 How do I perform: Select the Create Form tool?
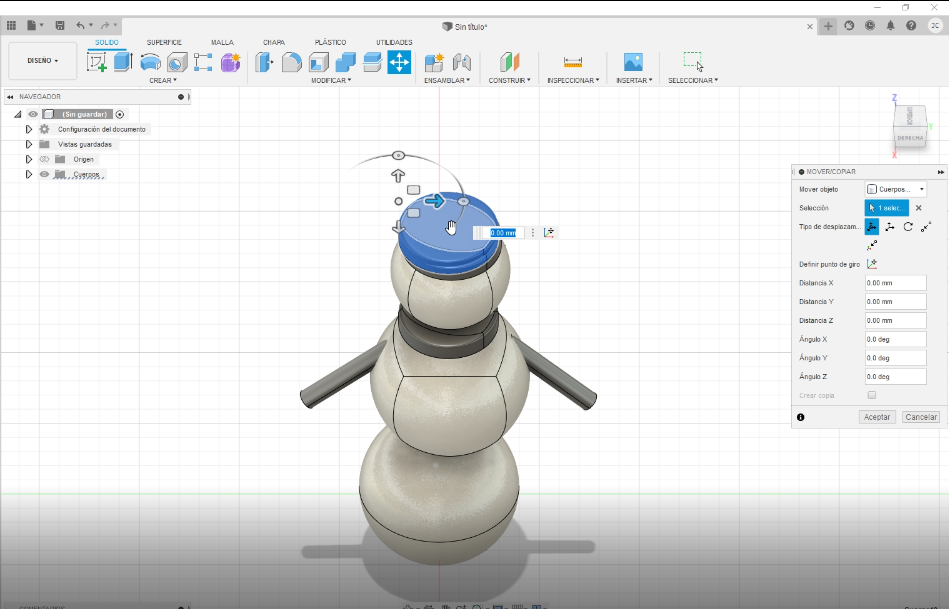[x=230, y=62]
